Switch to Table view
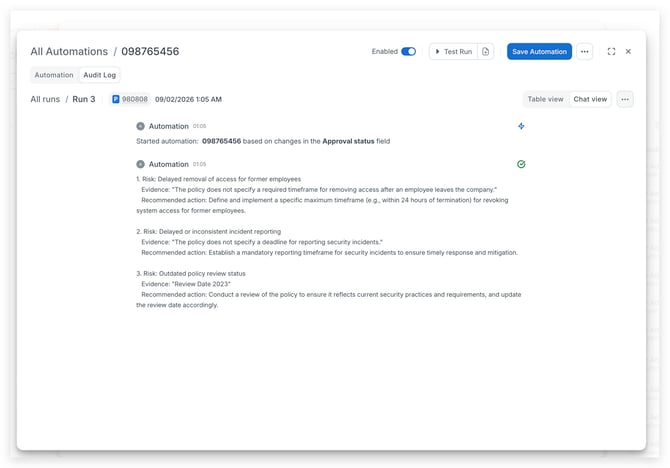The image size is (670, 468). 545,99
